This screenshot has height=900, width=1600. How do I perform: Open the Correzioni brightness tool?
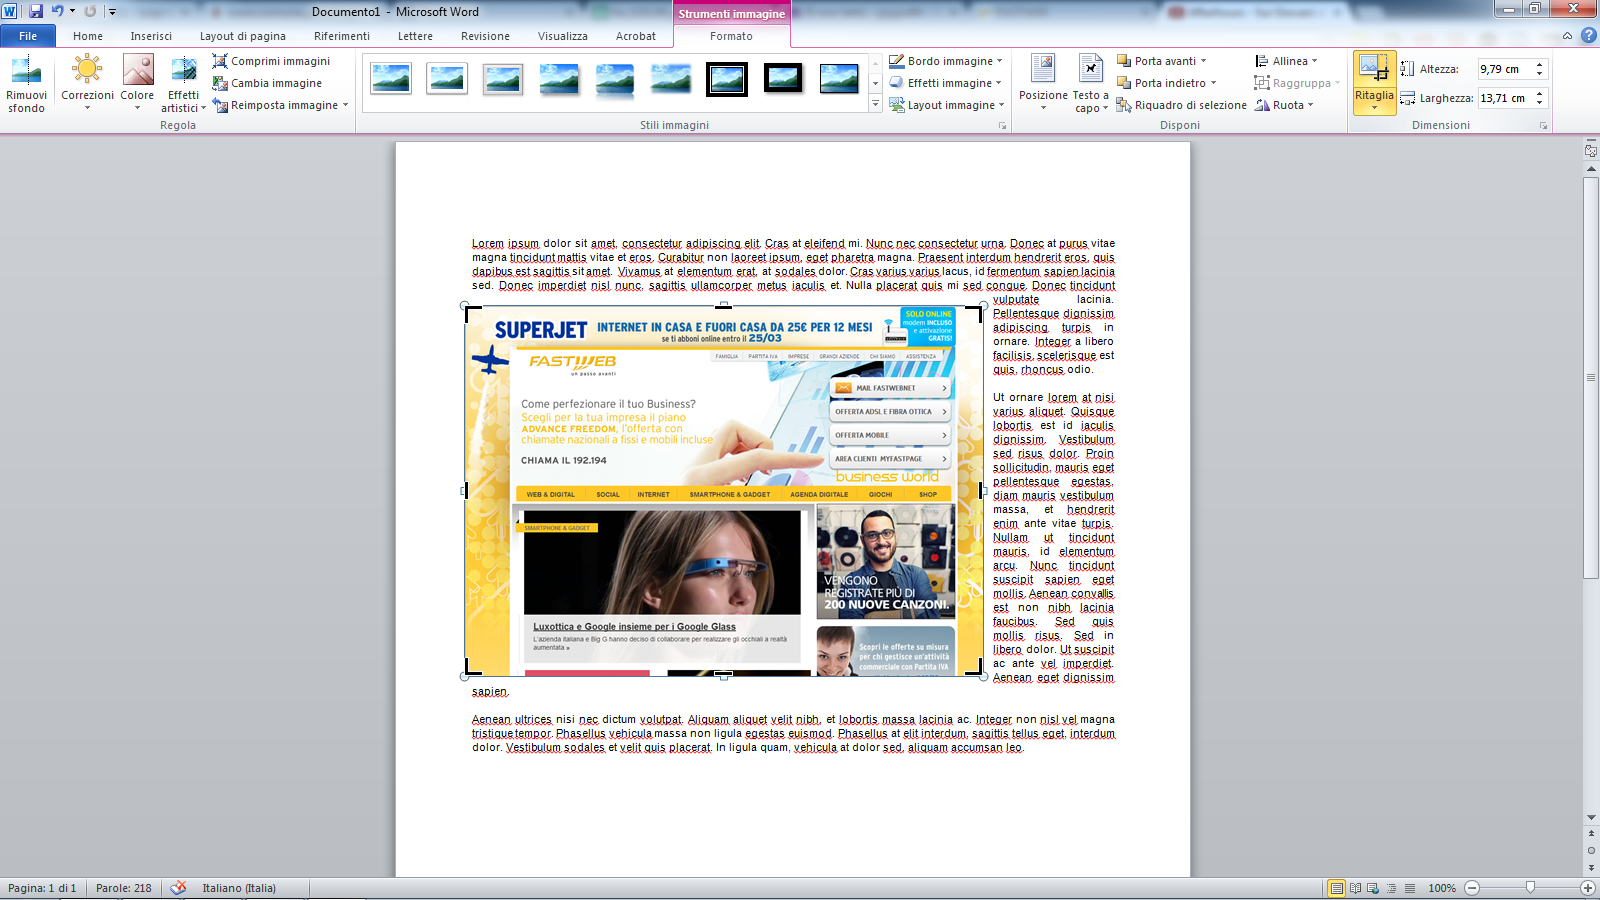[87, 84]
